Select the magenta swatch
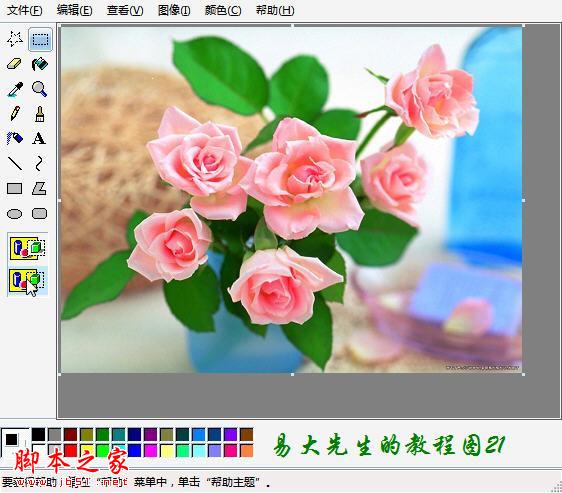Image resolution: width=562 pixels, height=493 pixels. click(151, 450)
